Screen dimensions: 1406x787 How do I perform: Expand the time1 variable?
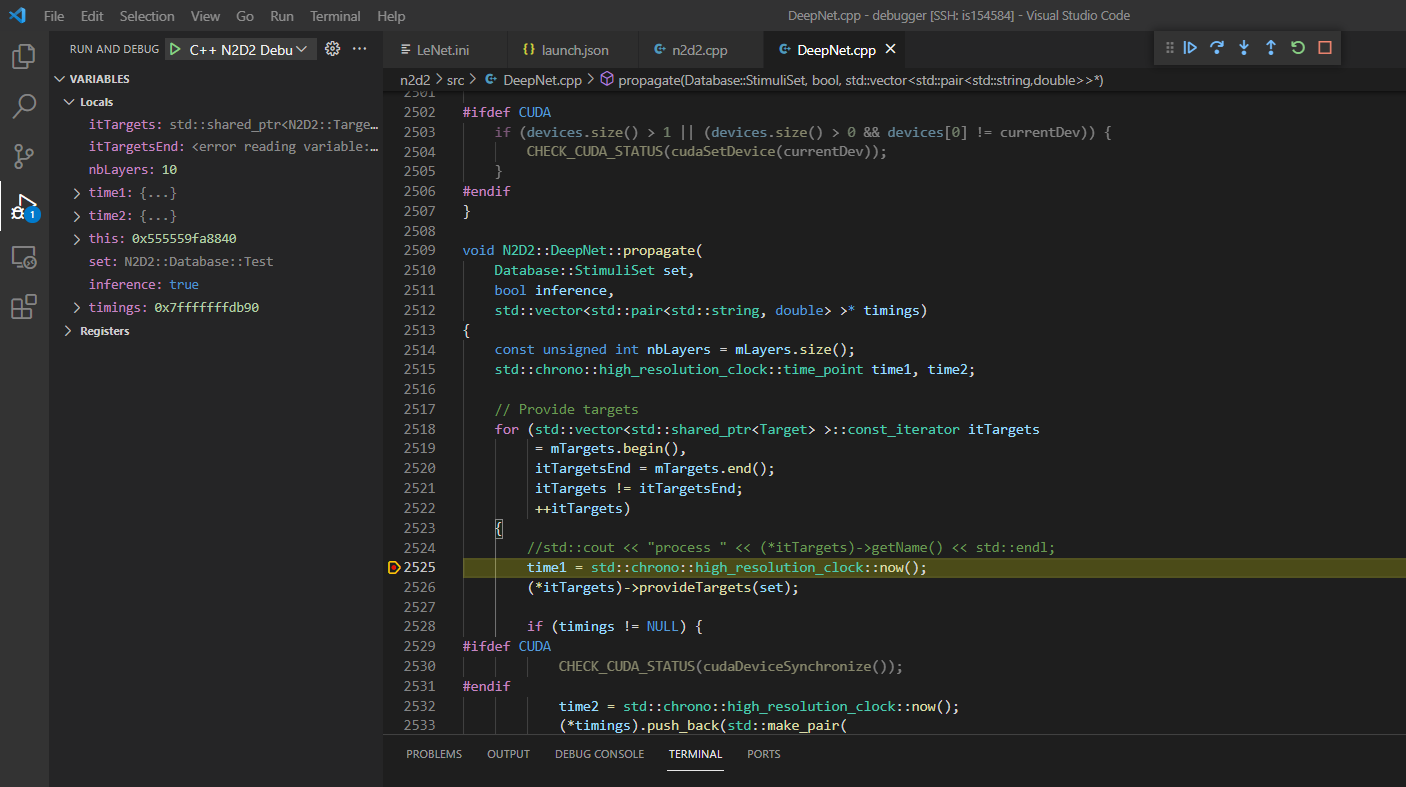pos(77,193)
